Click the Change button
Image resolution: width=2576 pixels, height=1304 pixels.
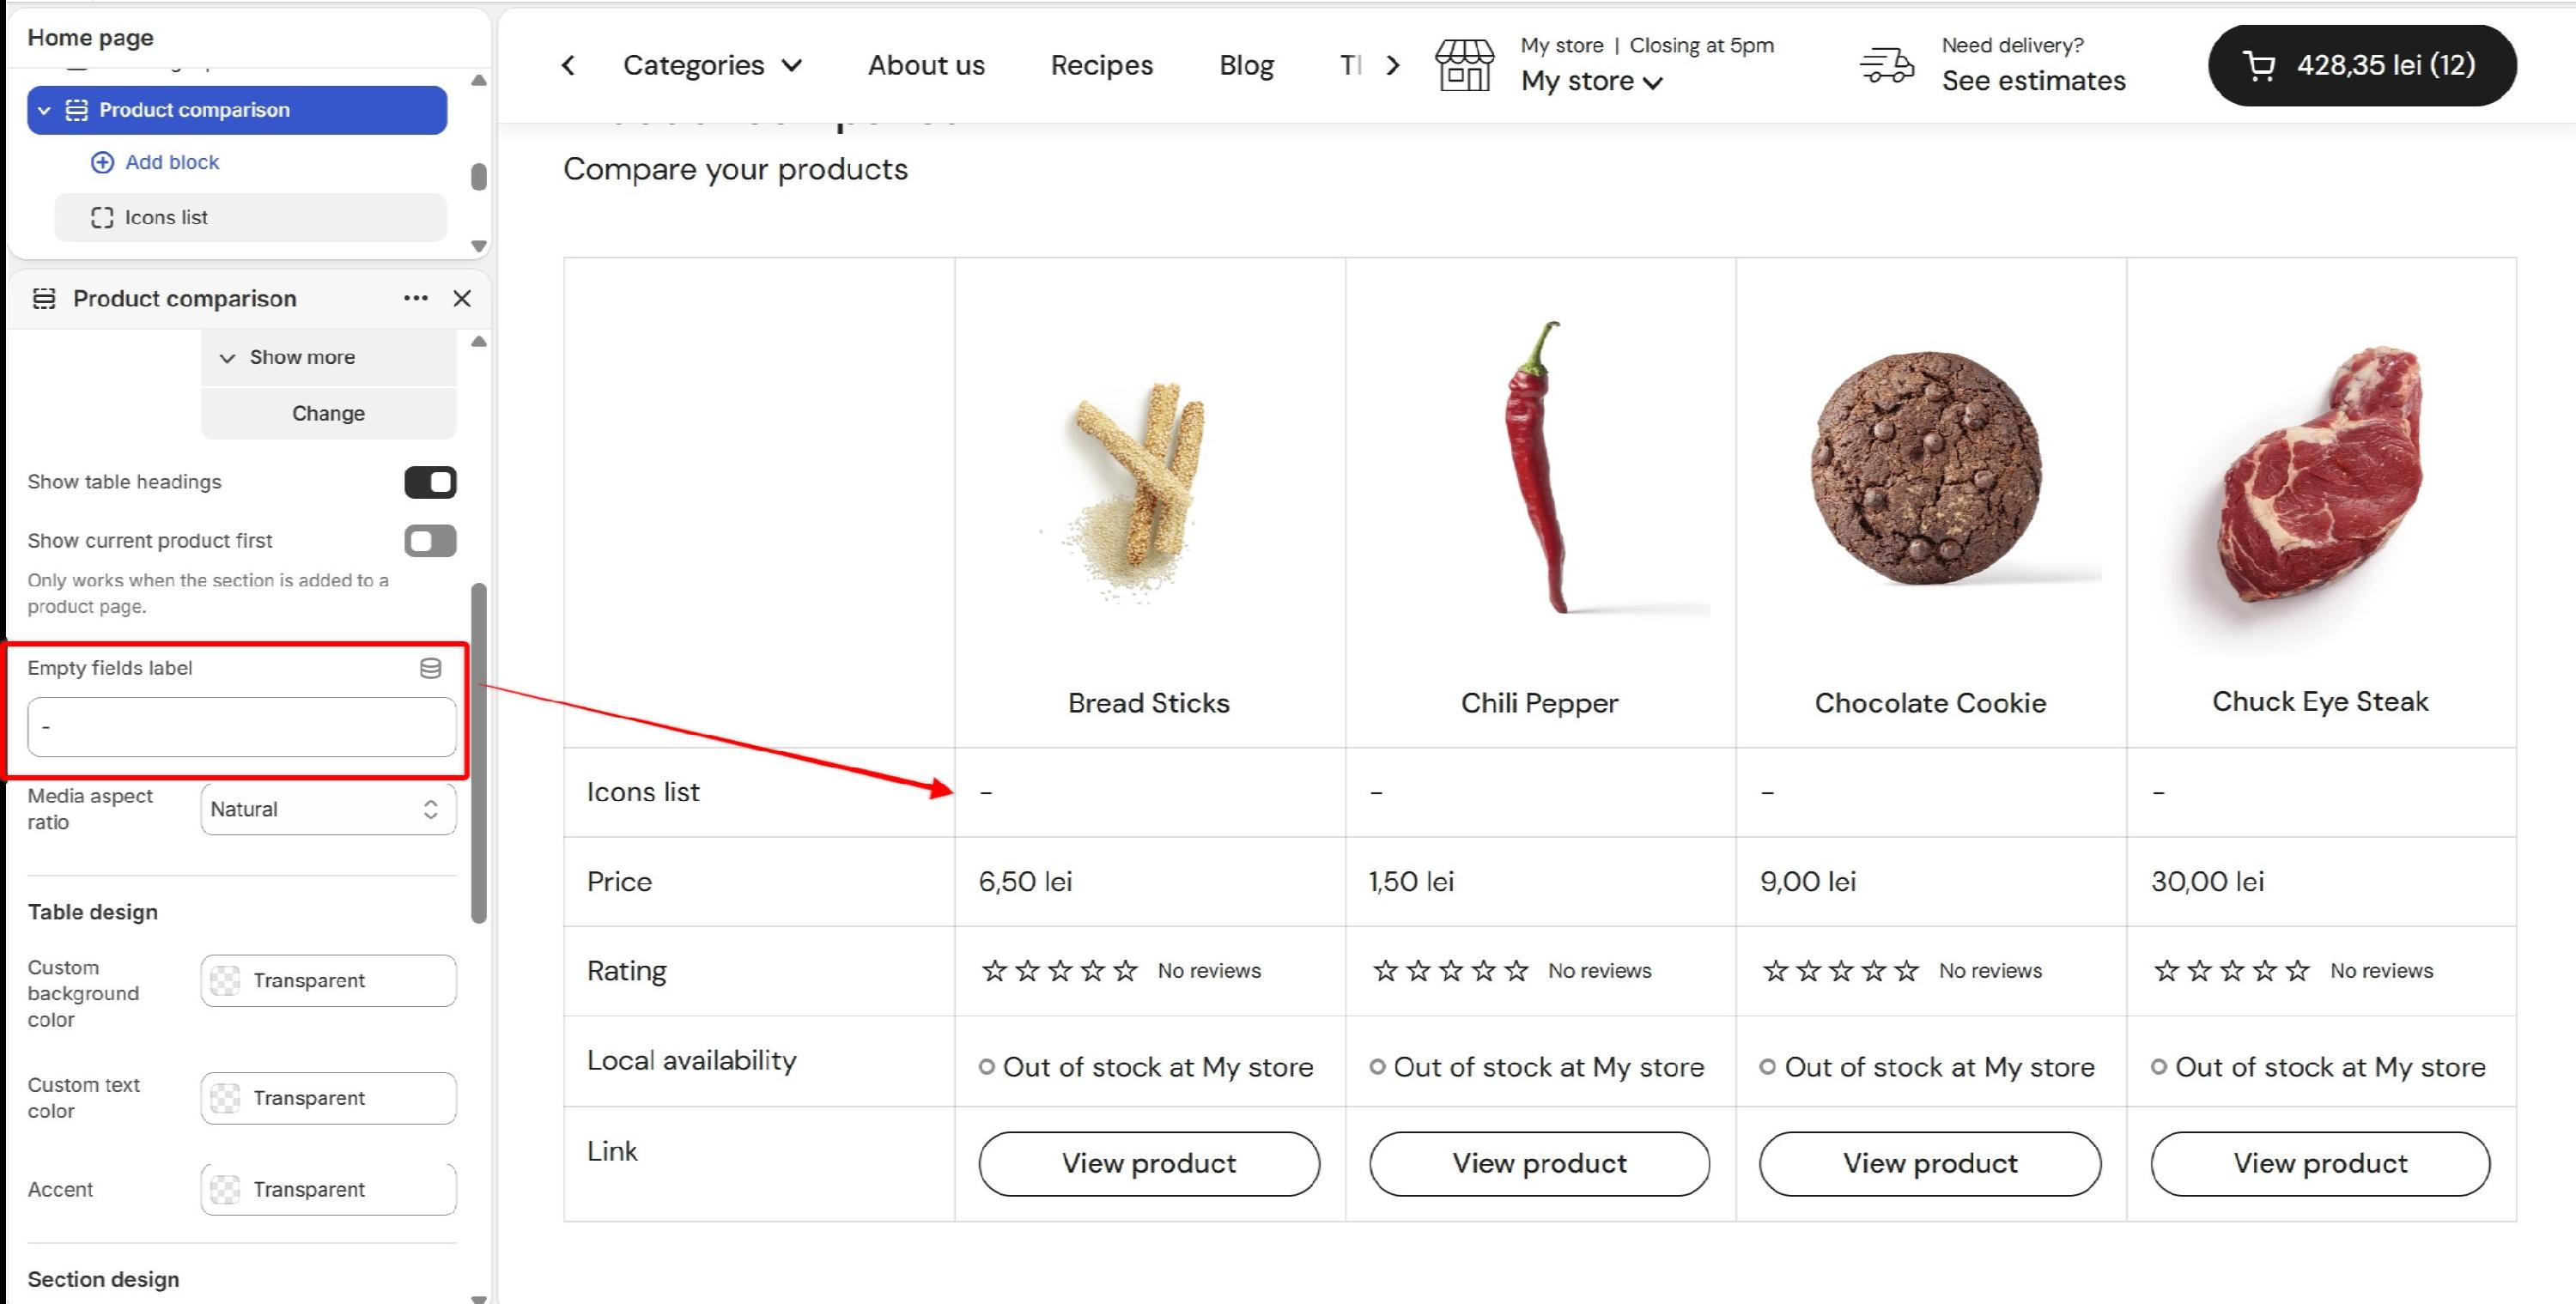point(328,413)
